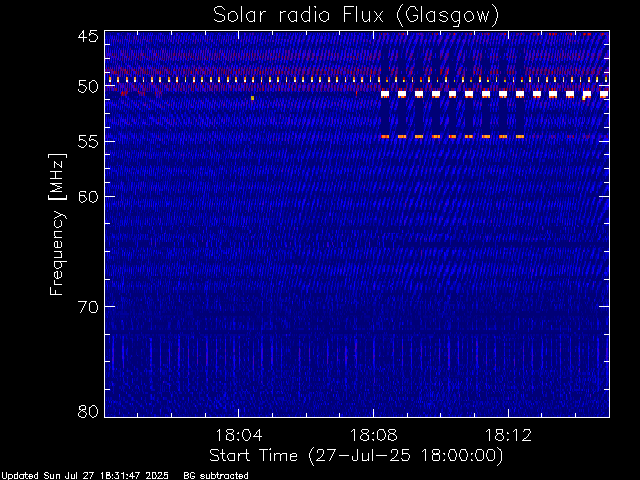Click the 80 MHz frequency tick label
The width and height of the screenshot is (640, 480).
88,411
